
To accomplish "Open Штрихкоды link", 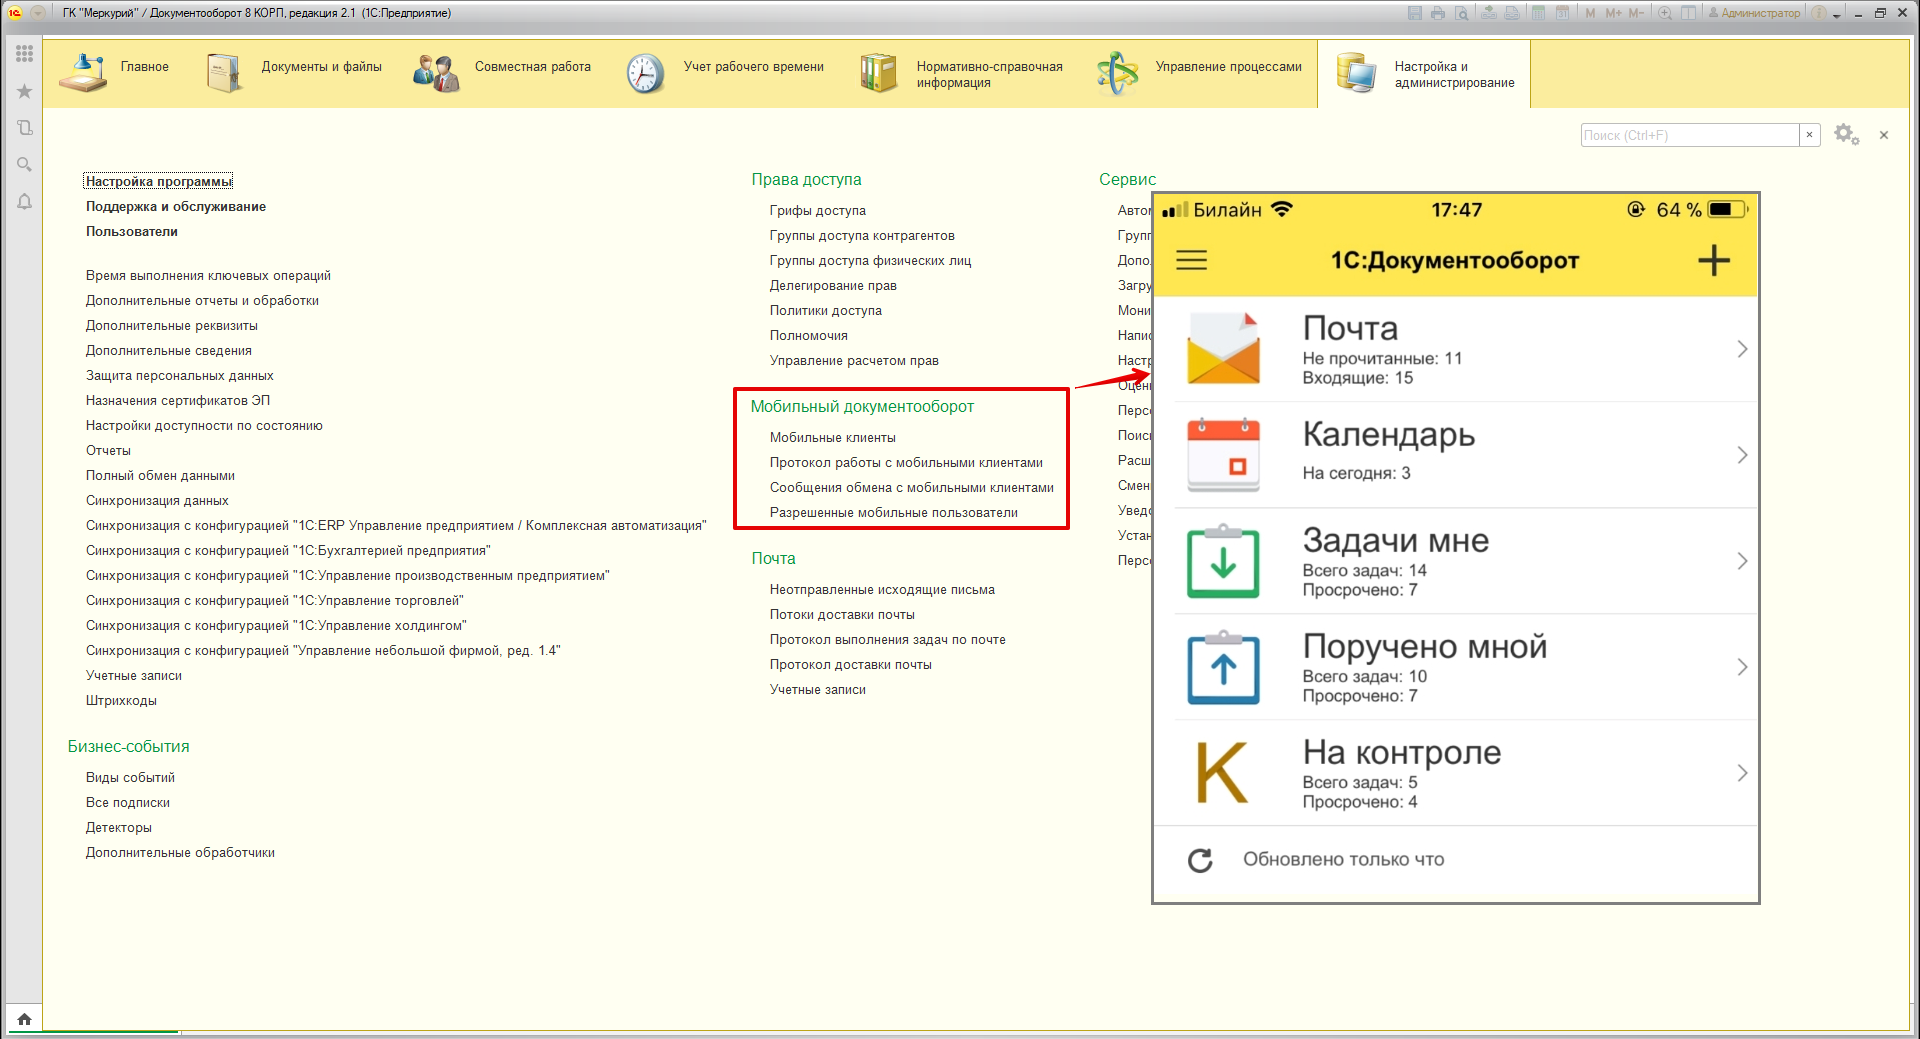I will tap(121, 700).
